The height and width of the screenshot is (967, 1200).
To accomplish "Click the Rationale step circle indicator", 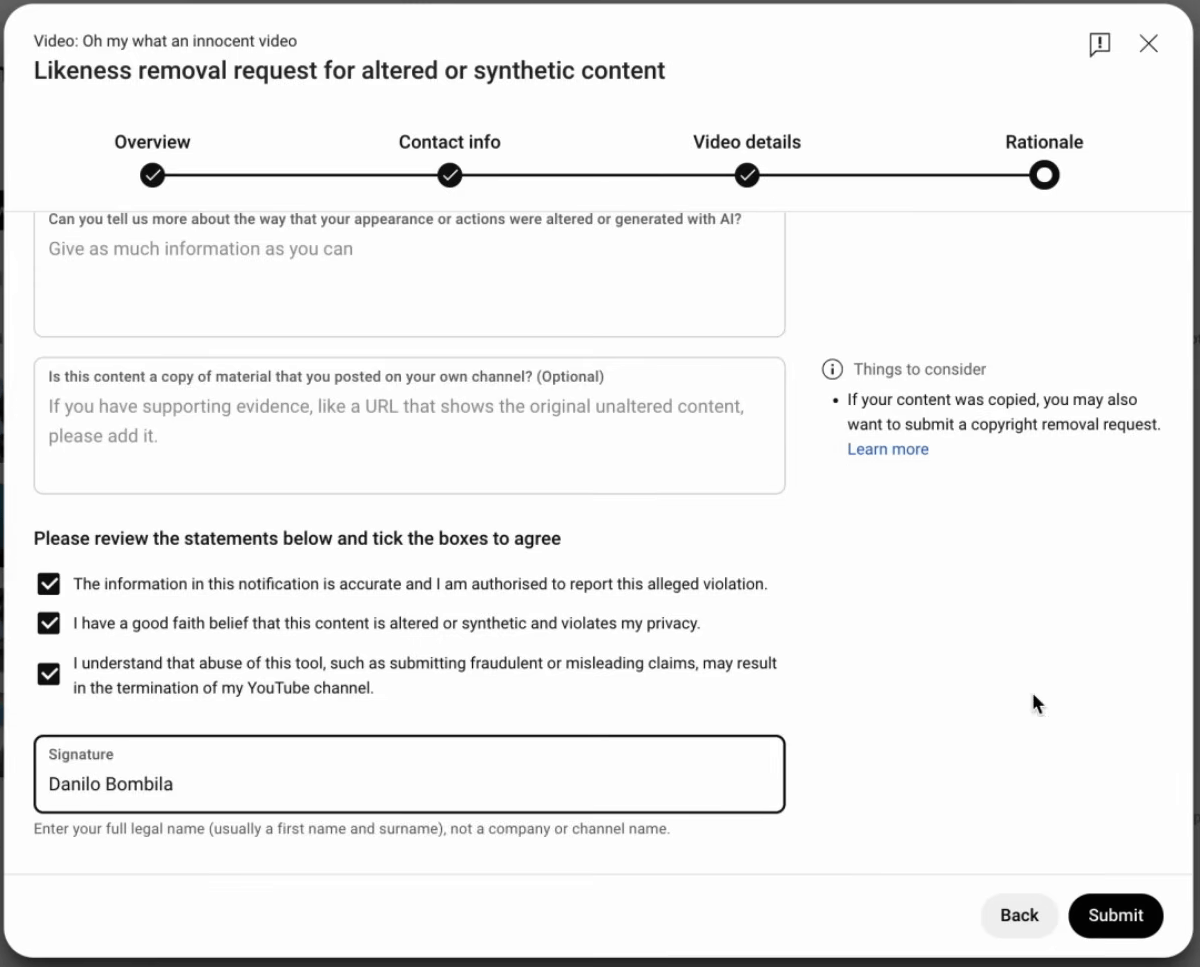I will pos(1044,176).
